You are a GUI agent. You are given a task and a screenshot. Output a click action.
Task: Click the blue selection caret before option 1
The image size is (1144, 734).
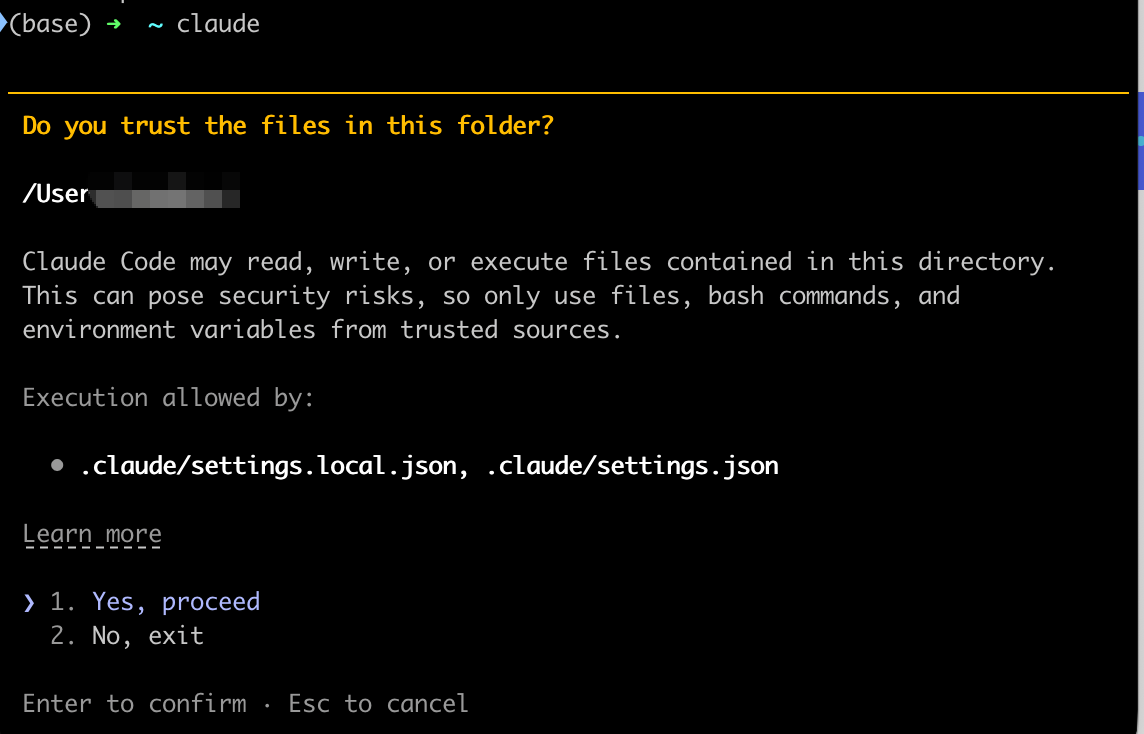(27, 601)
